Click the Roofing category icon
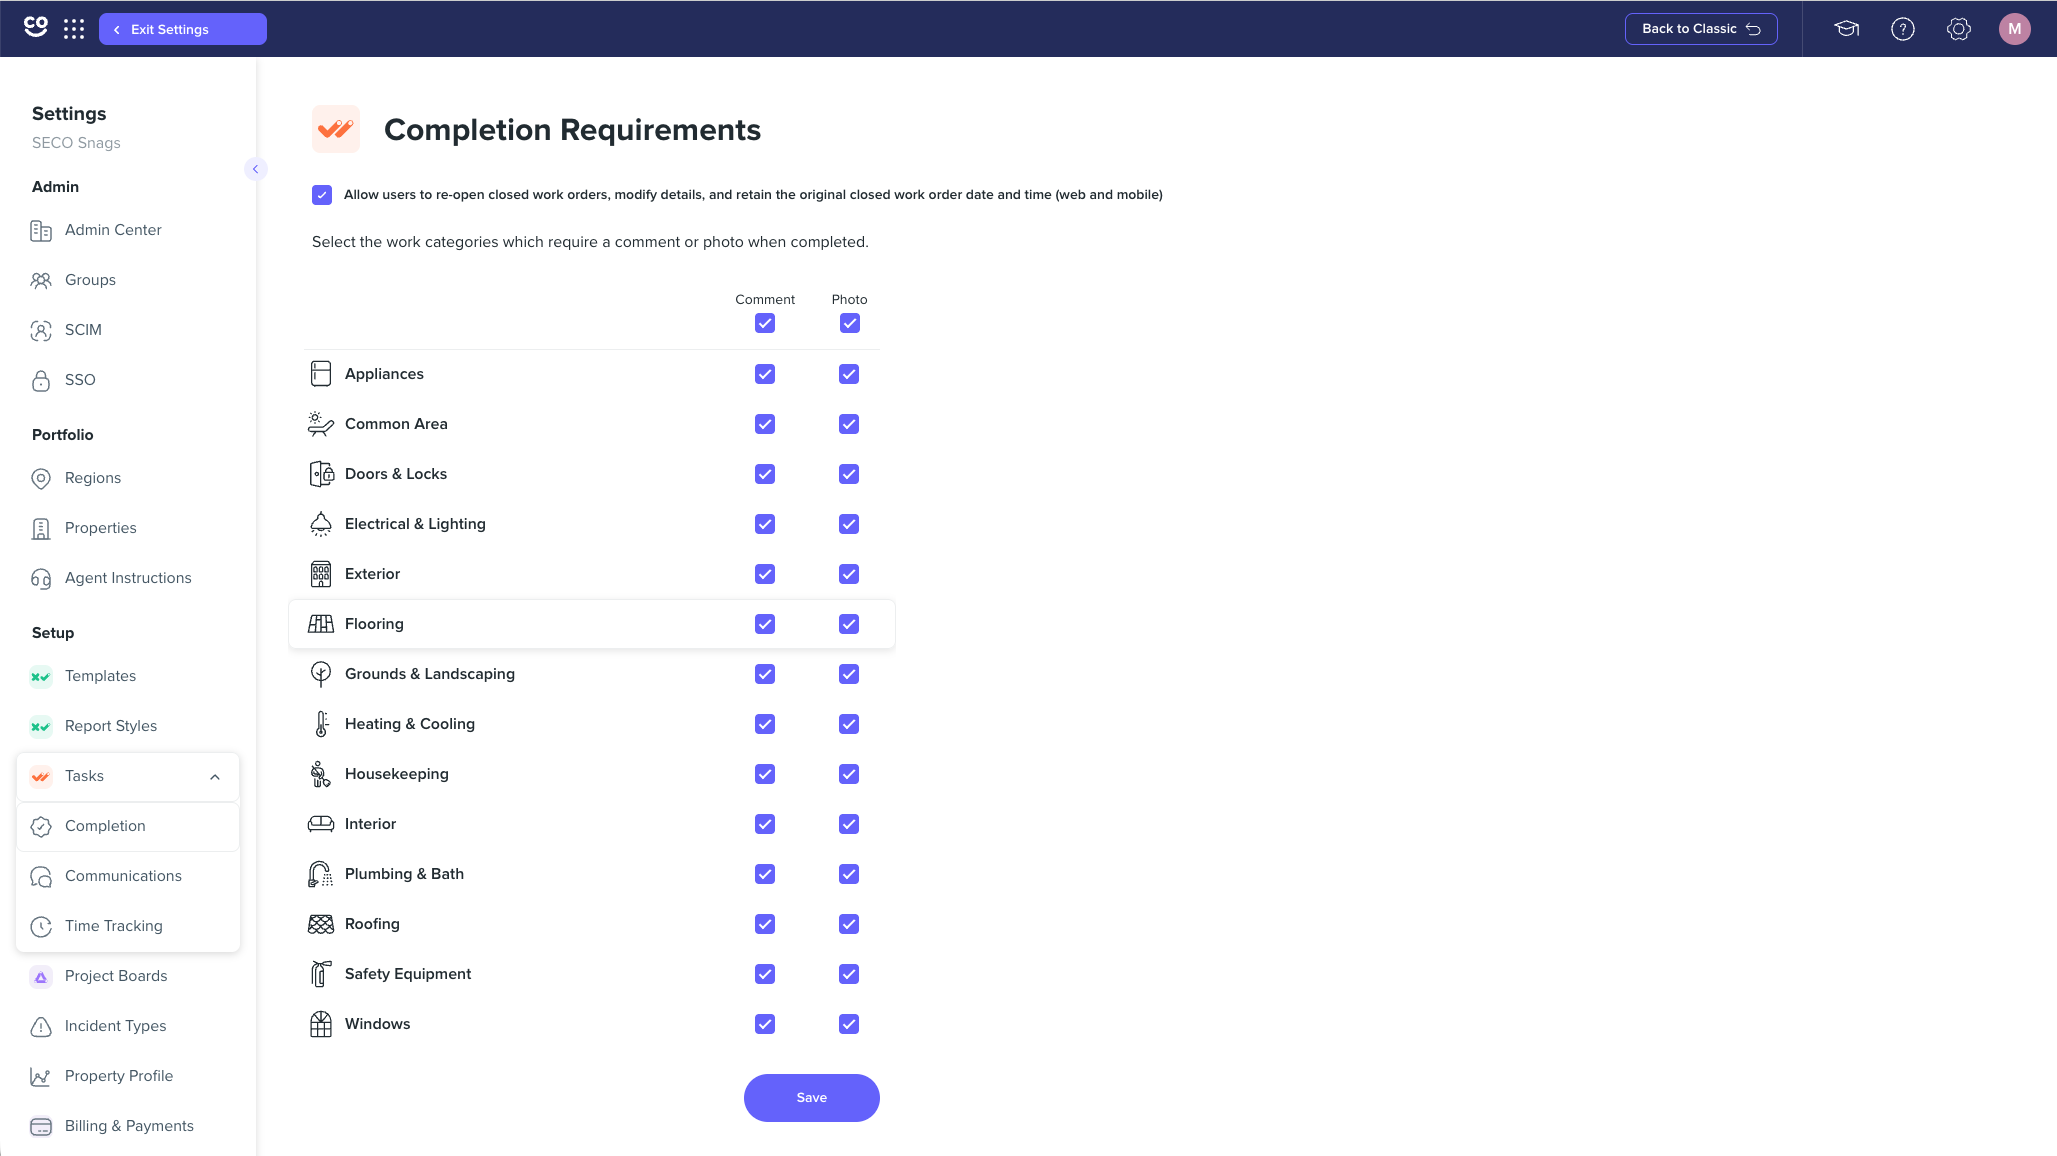Viewport: 2057px width, 1156px height. (x=321, y=924)
